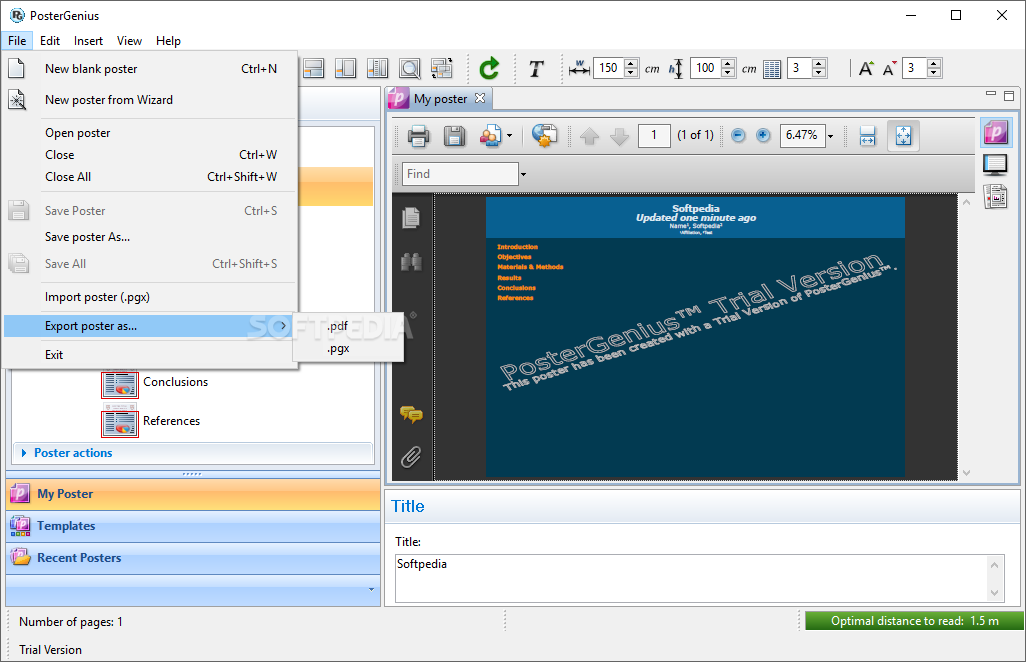1026x662 pixels.
Task: Open the Help menu
Action: click(x=168, y=41)
